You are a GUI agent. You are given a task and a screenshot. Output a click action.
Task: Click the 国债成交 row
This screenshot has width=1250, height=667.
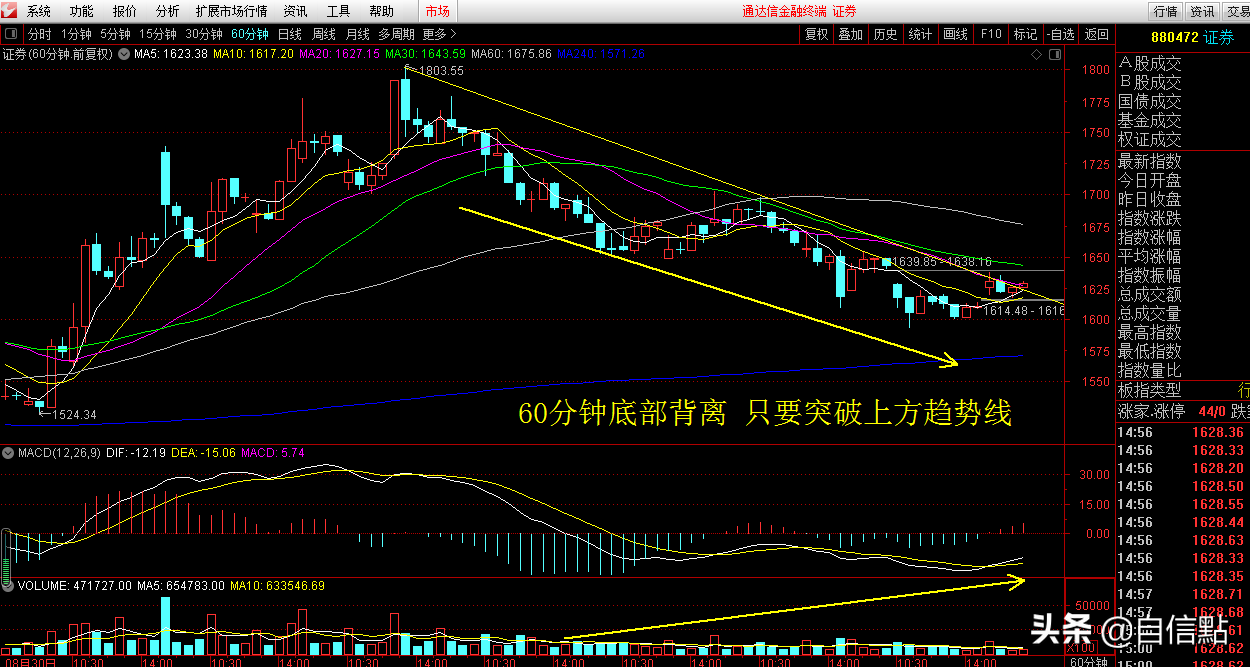[1150, 101]
